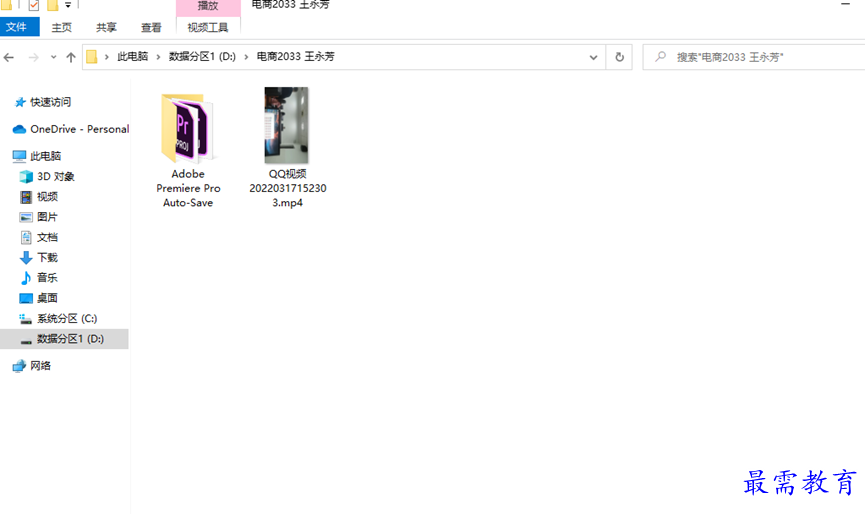Image resolution: width=865 pixels, height=514 pixels.
Task: Refresh the current folder view
Action: pyautogui.click(x=620, y=57)
